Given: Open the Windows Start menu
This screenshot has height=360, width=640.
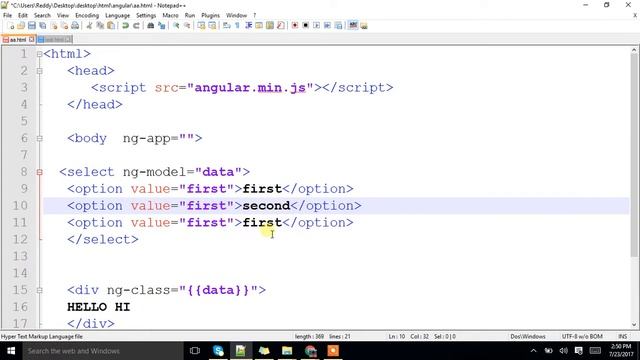Looking at the screenshot, I should click(11, 351).
